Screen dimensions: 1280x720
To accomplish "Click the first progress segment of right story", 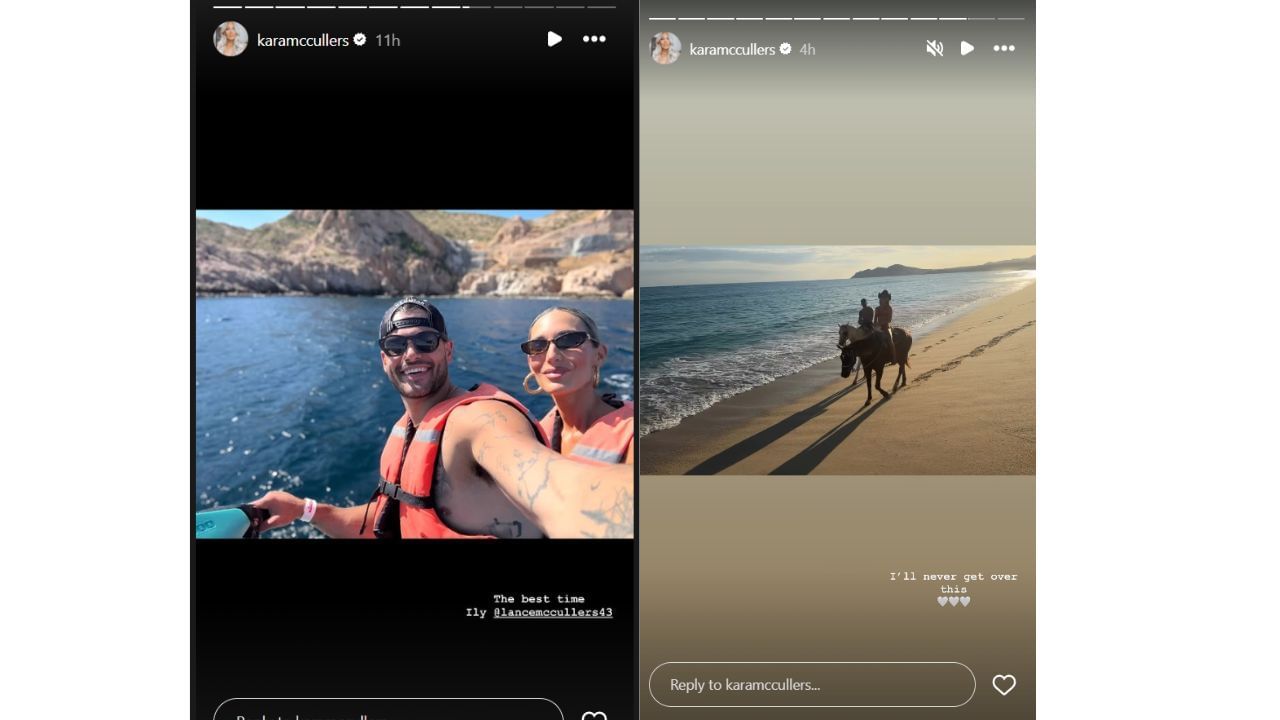I will [x=662, y=18].
